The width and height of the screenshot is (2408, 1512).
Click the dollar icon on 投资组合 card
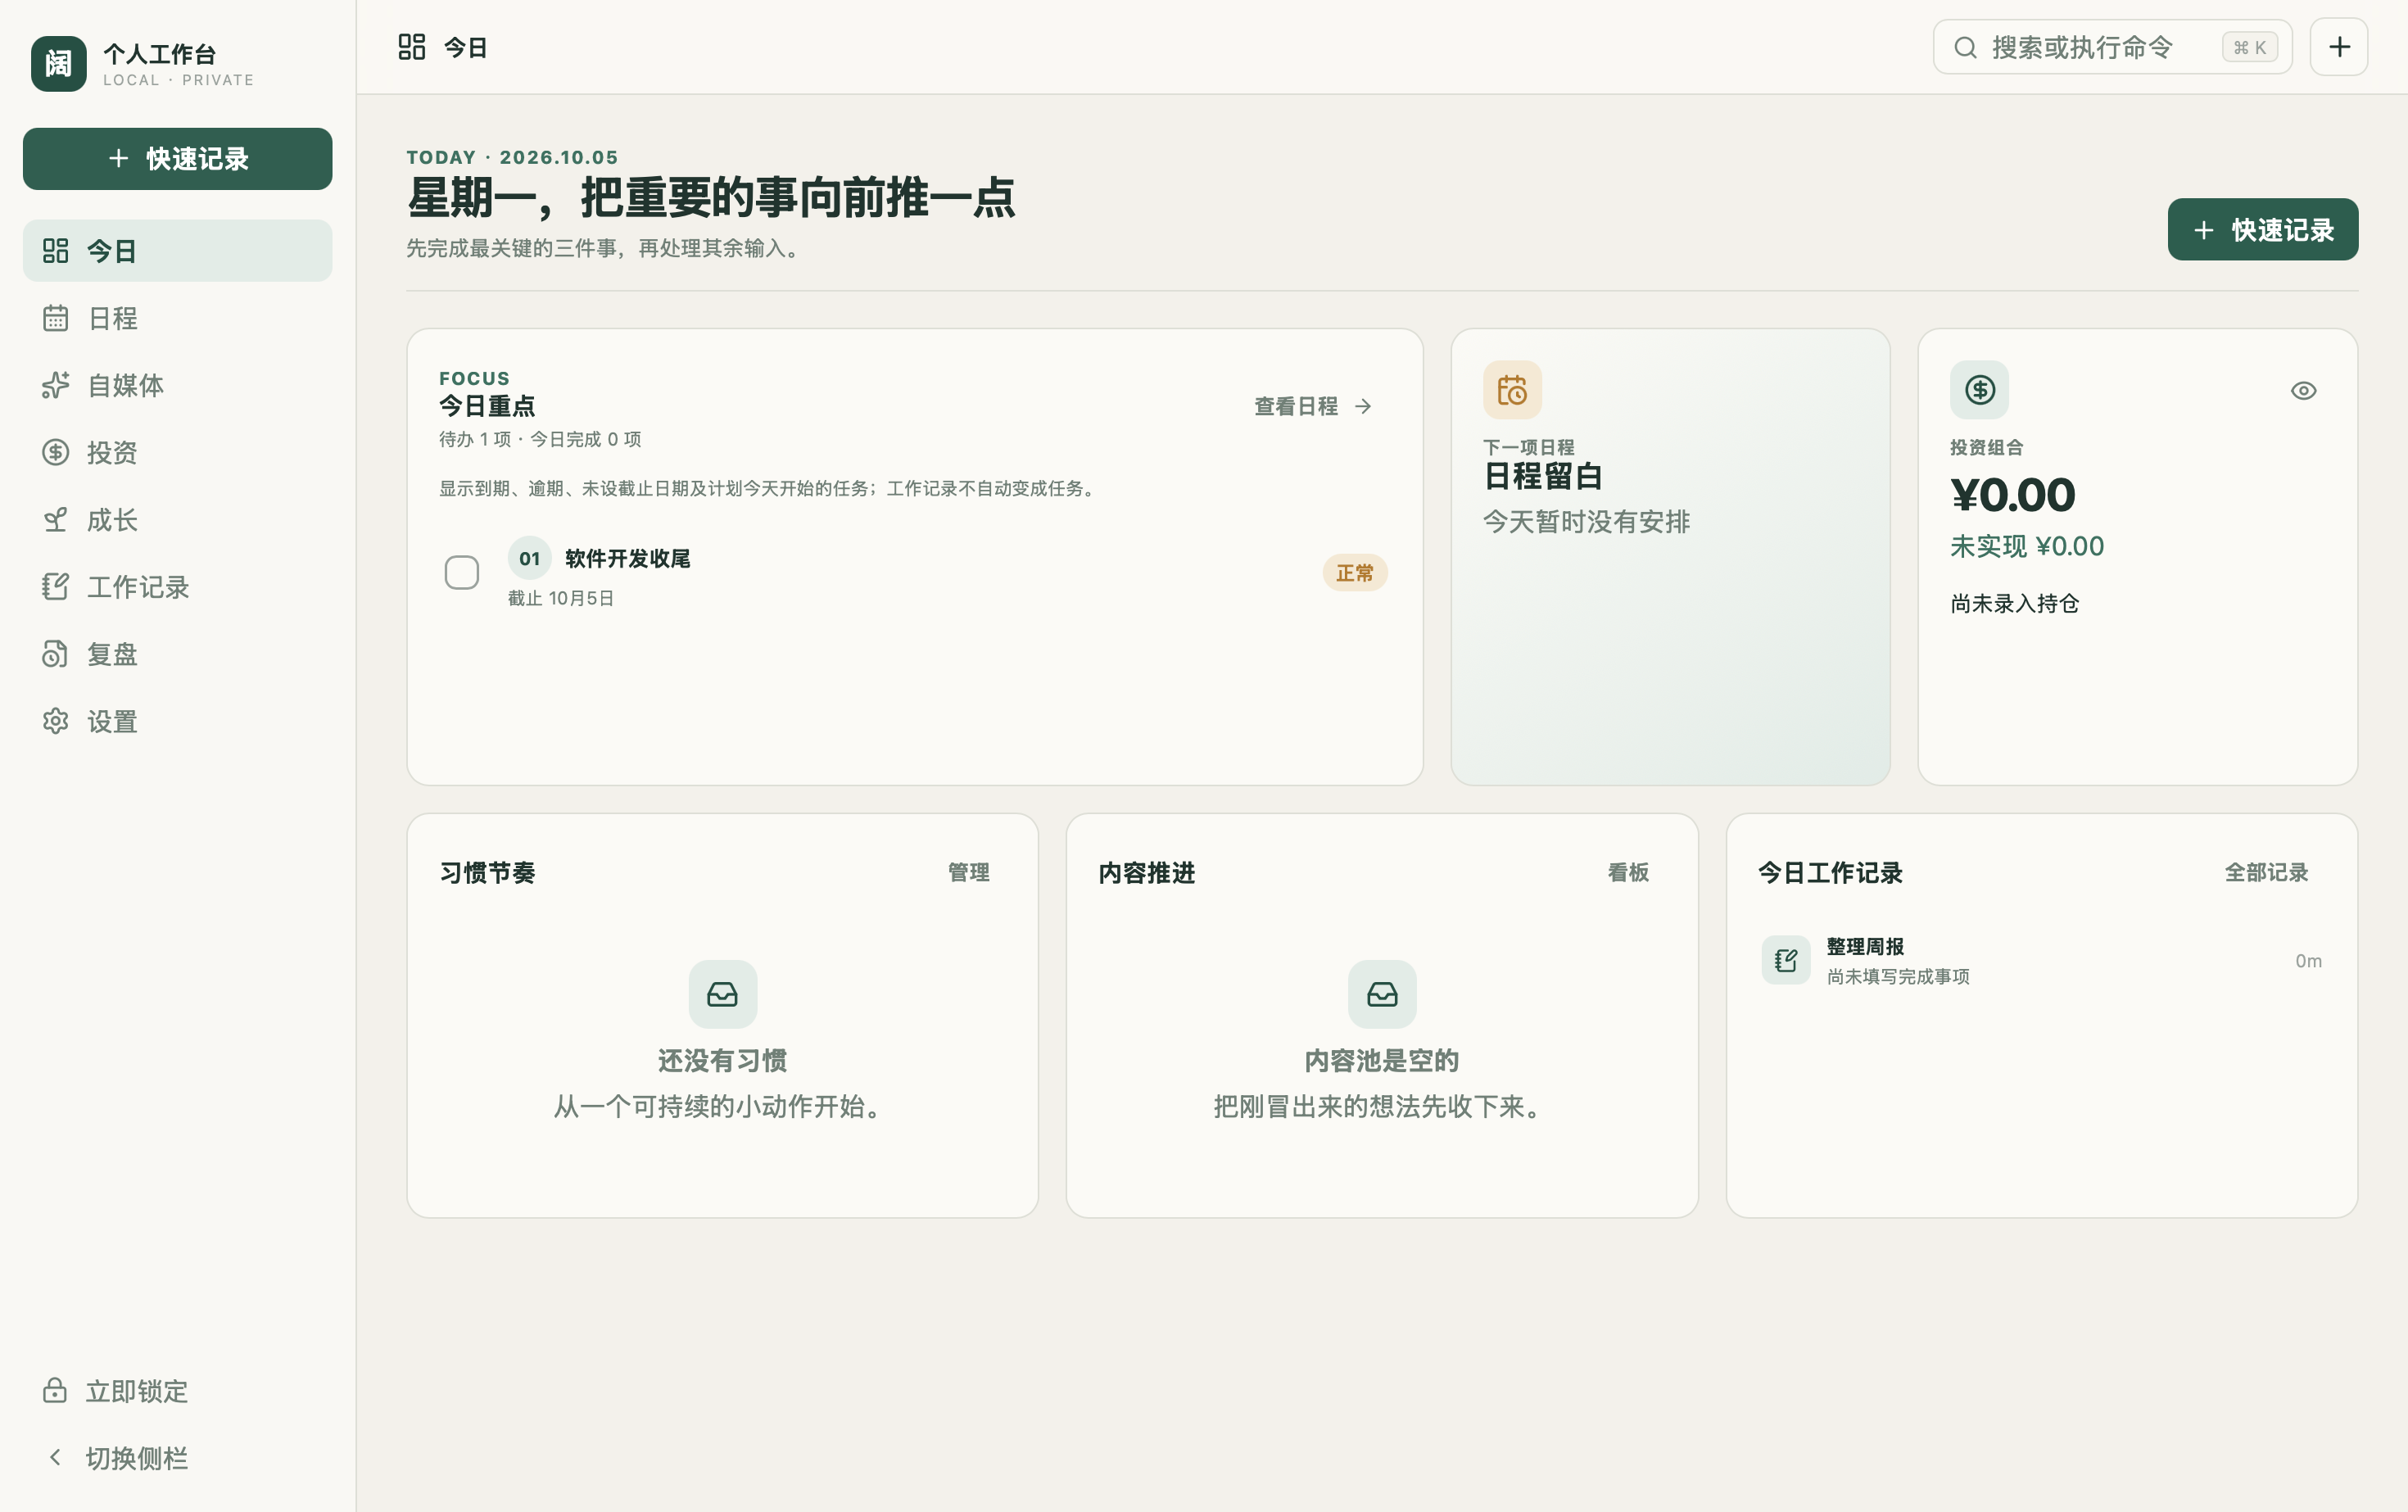[x=1979, y=390]
